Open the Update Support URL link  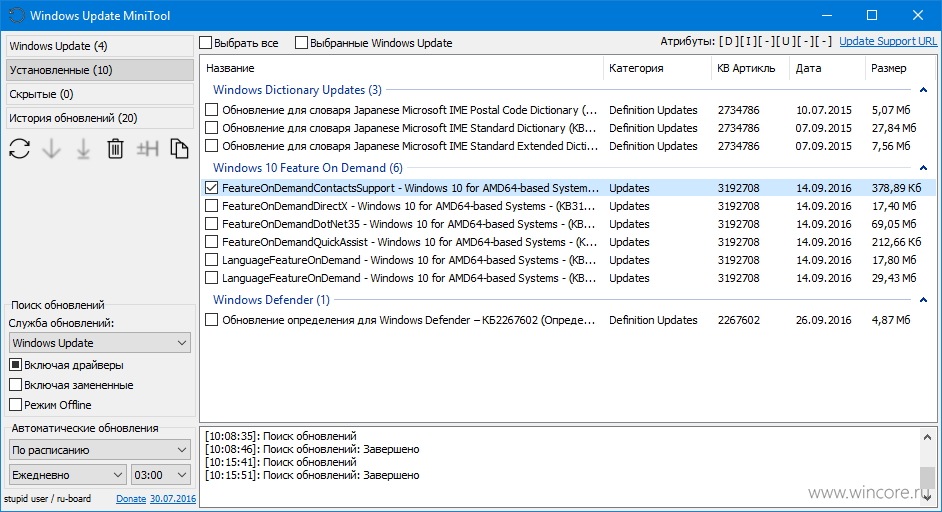[888, 41]
